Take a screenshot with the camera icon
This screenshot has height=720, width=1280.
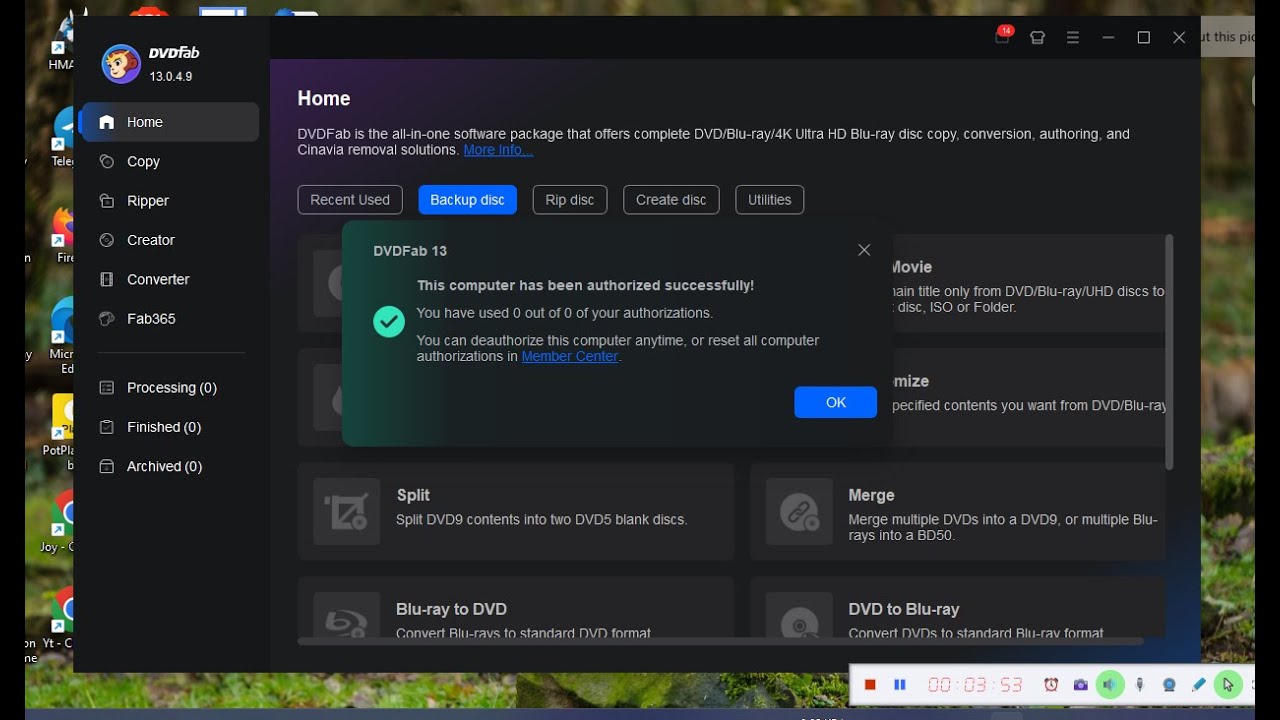click(1080, 685)
